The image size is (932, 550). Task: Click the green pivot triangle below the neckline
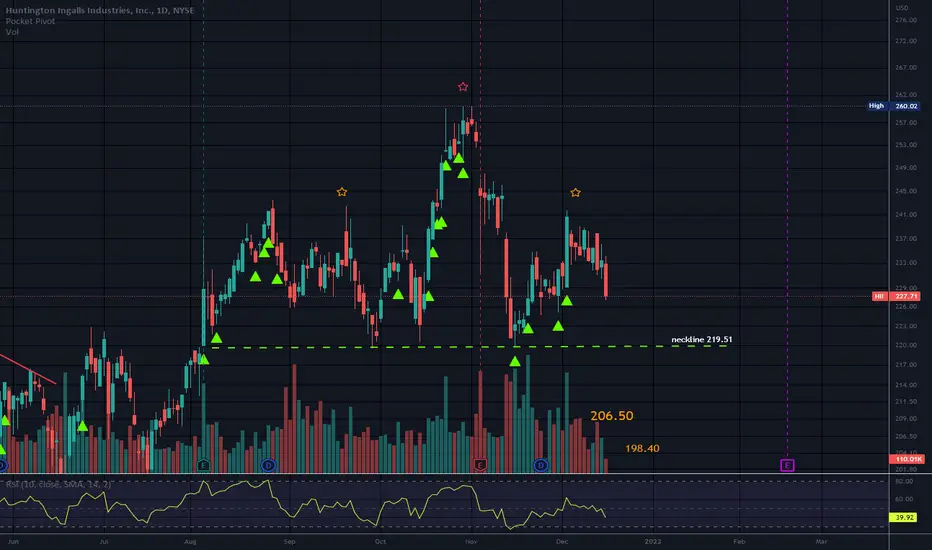click(x=515, y=361)
